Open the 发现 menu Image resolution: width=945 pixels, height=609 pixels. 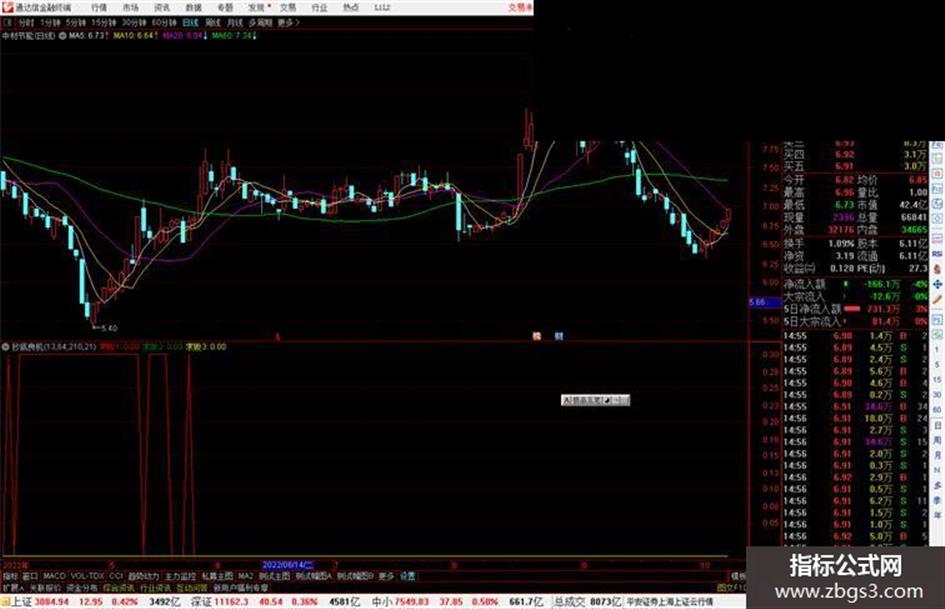[x=257, y=8]
